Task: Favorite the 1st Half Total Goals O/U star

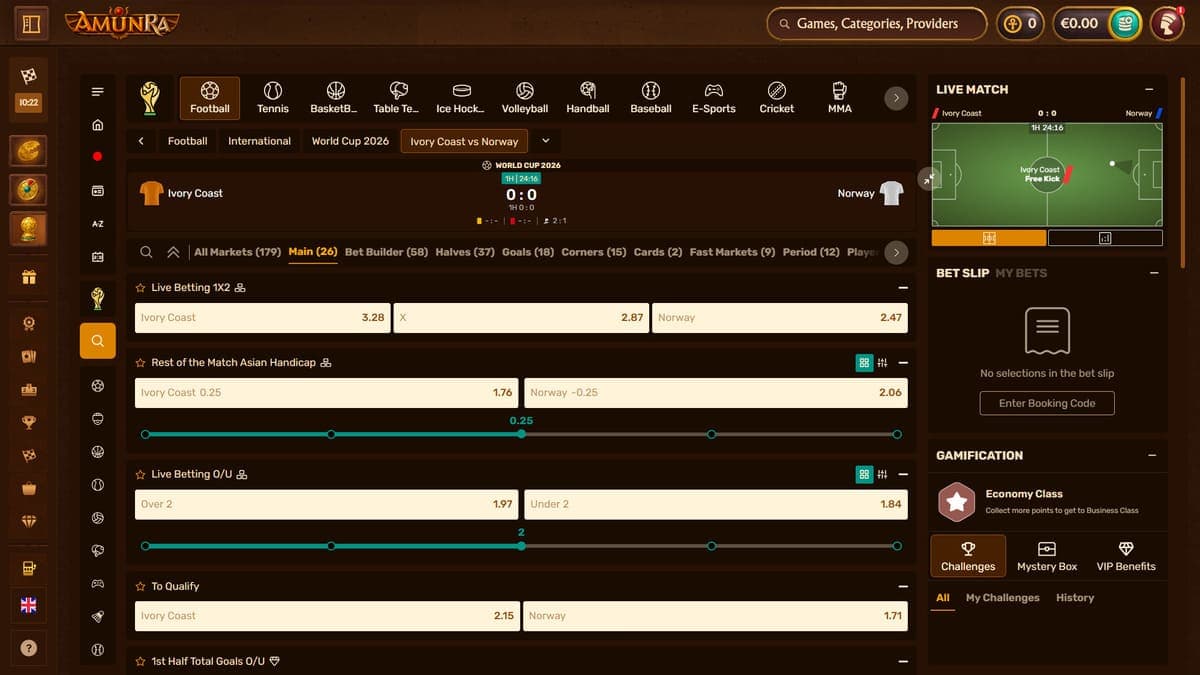Action: [141, 661]
